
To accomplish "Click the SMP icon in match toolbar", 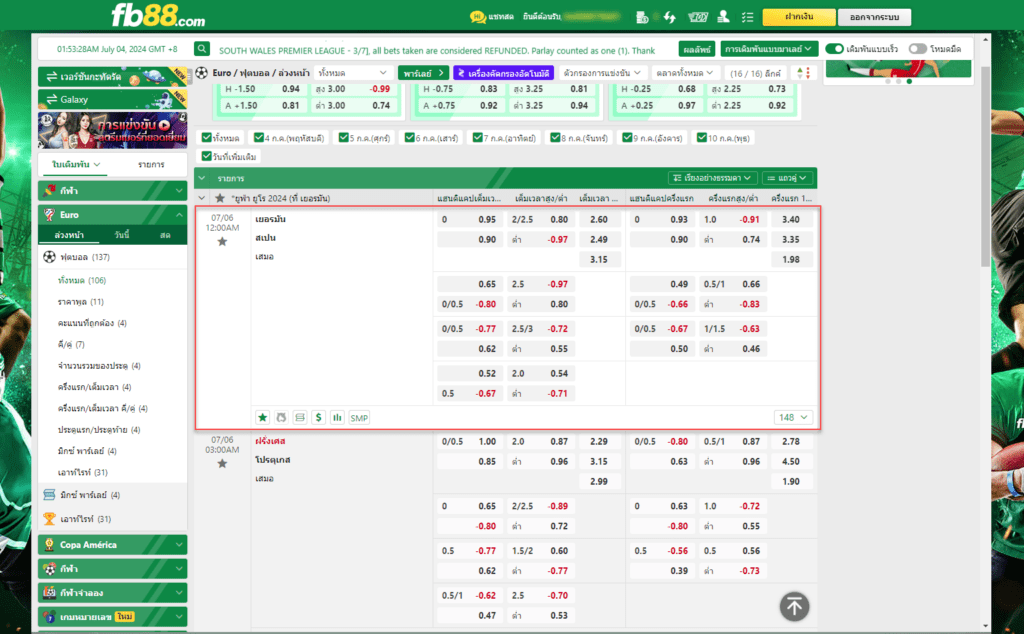I will (x=359, y=418).
